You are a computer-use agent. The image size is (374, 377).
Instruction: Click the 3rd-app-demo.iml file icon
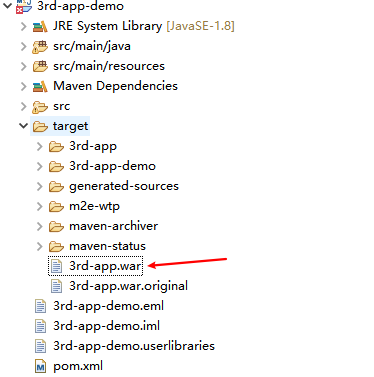pos(40,326)
